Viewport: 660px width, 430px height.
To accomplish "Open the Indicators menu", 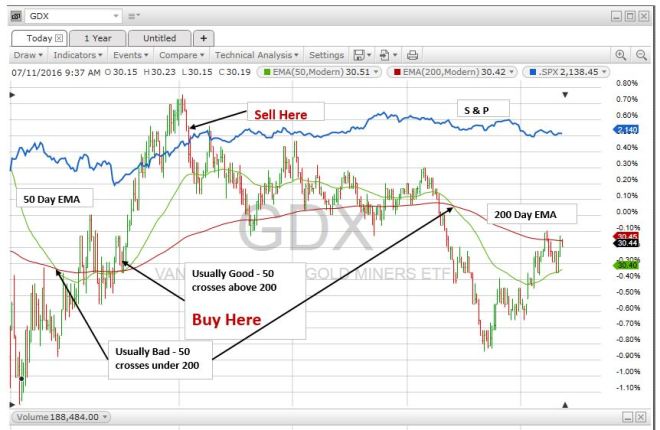I will (78, 55).
